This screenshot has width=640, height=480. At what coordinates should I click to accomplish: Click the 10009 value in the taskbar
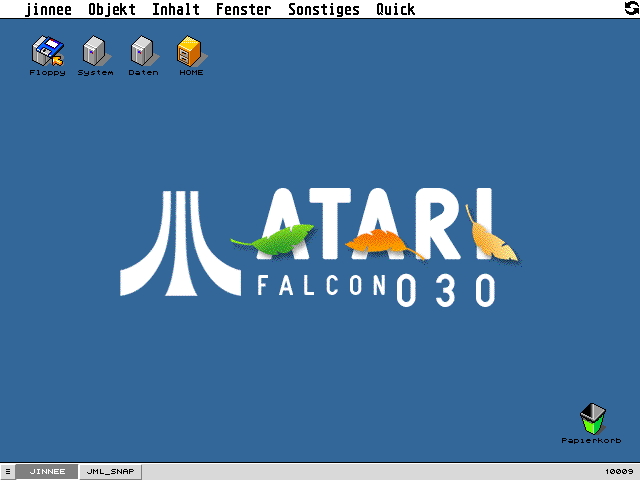619,471
